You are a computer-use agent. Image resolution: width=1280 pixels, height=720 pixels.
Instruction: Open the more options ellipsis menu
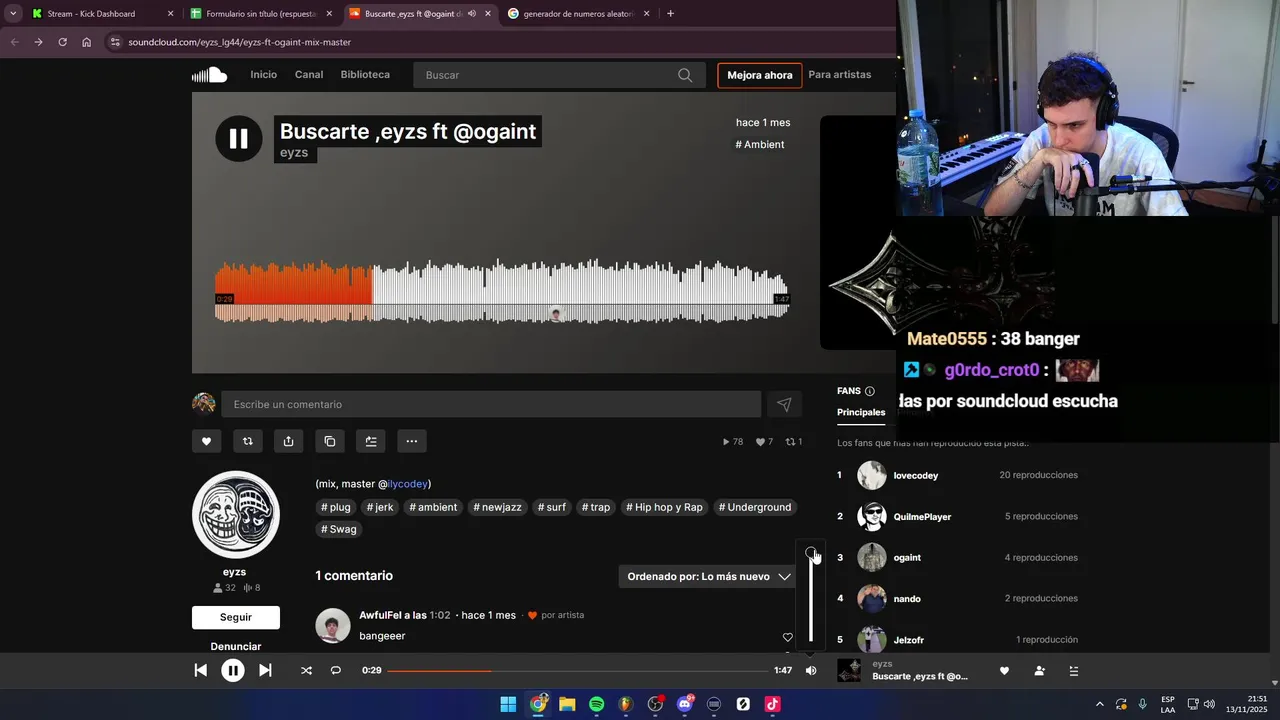(x=411, y=441)
